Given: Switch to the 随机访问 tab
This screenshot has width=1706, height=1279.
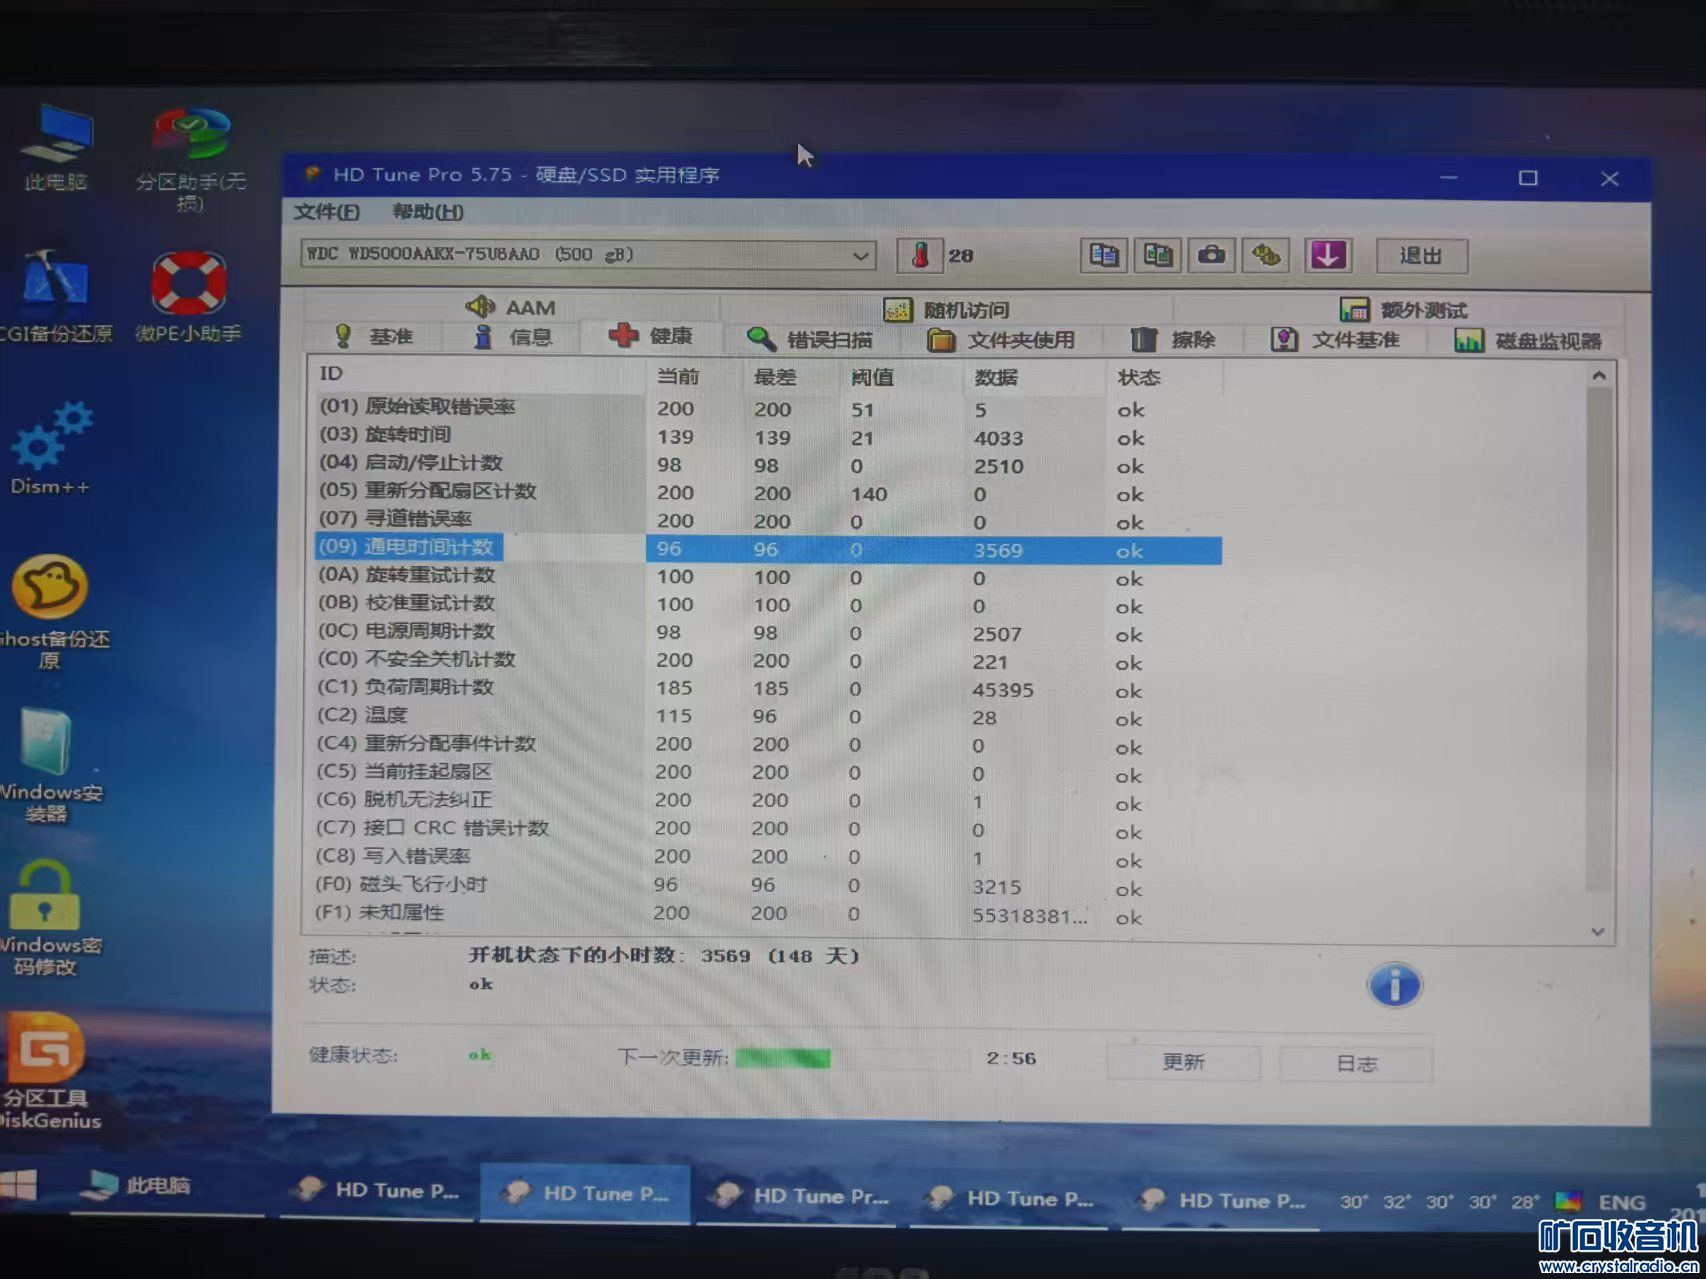Looking at the screenshot, I should 946,310.
